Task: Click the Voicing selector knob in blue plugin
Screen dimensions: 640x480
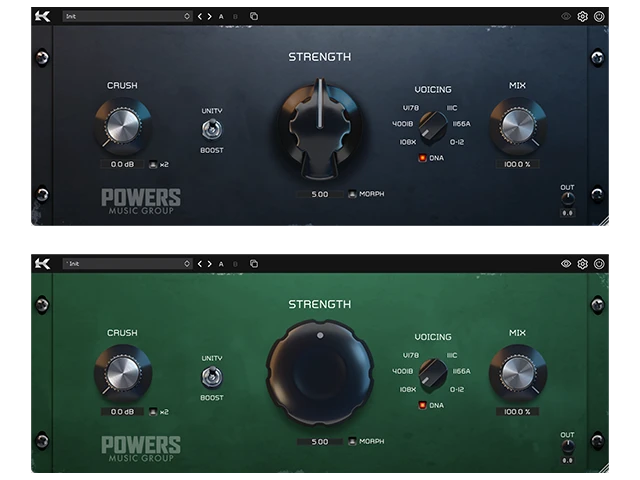Action: (x=433, y=127)
